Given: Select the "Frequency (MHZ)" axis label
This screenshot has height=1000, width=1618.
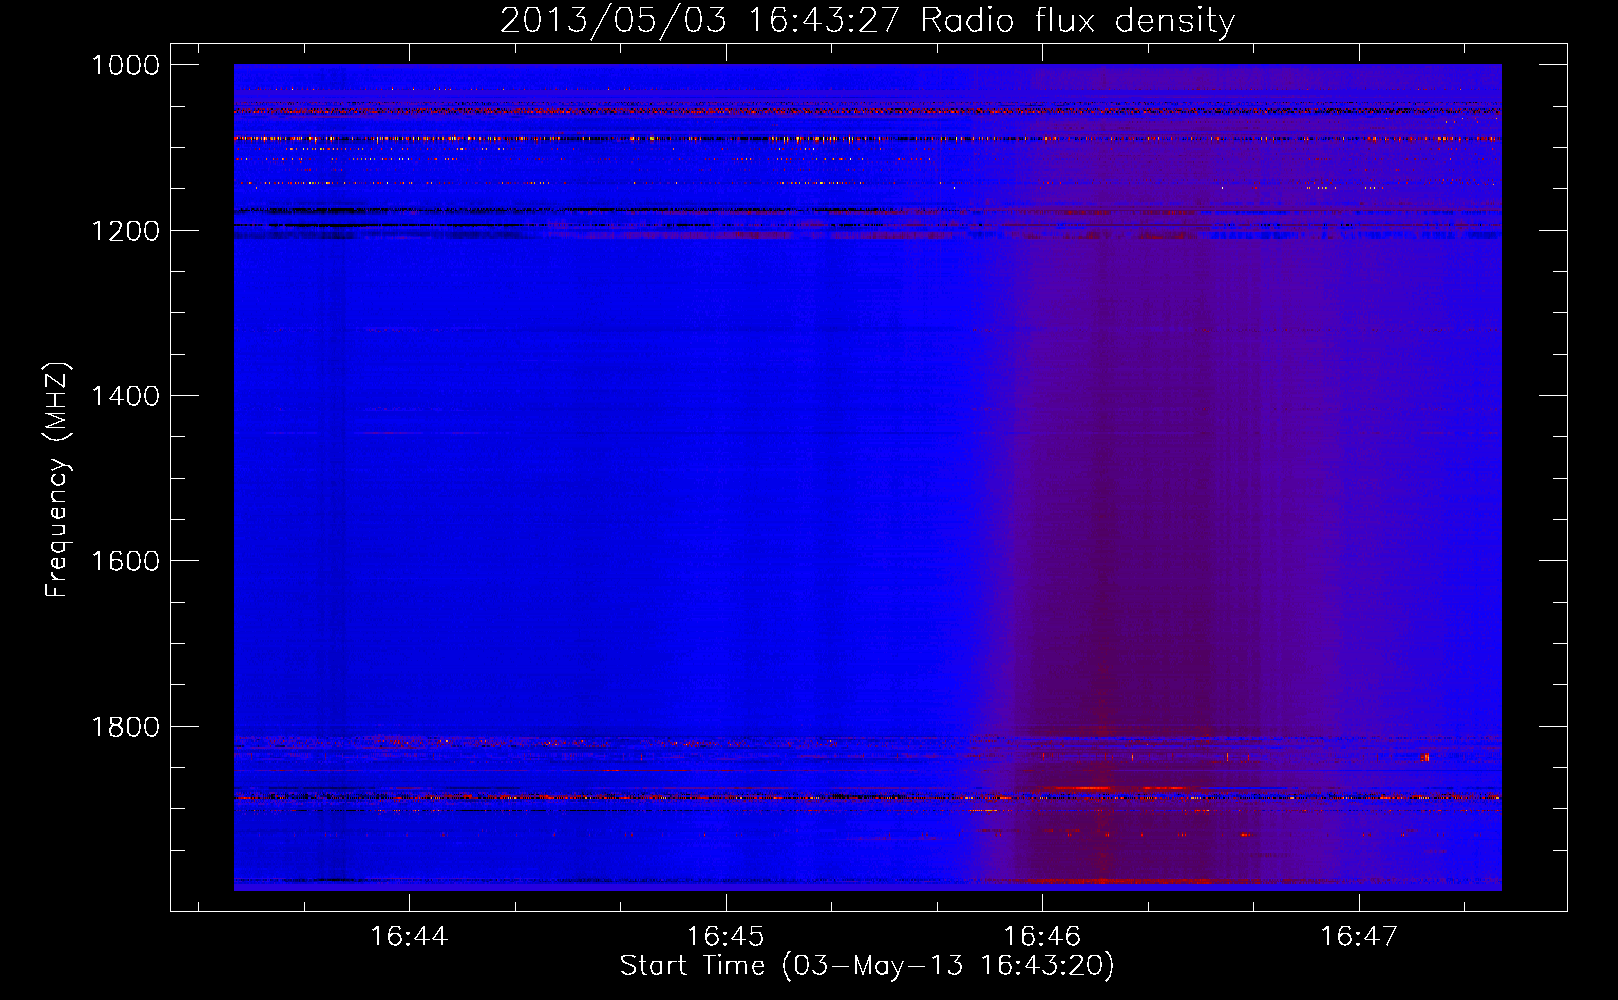Looking at the screenshot, I should pyautogui.click(x=57, y=480).
